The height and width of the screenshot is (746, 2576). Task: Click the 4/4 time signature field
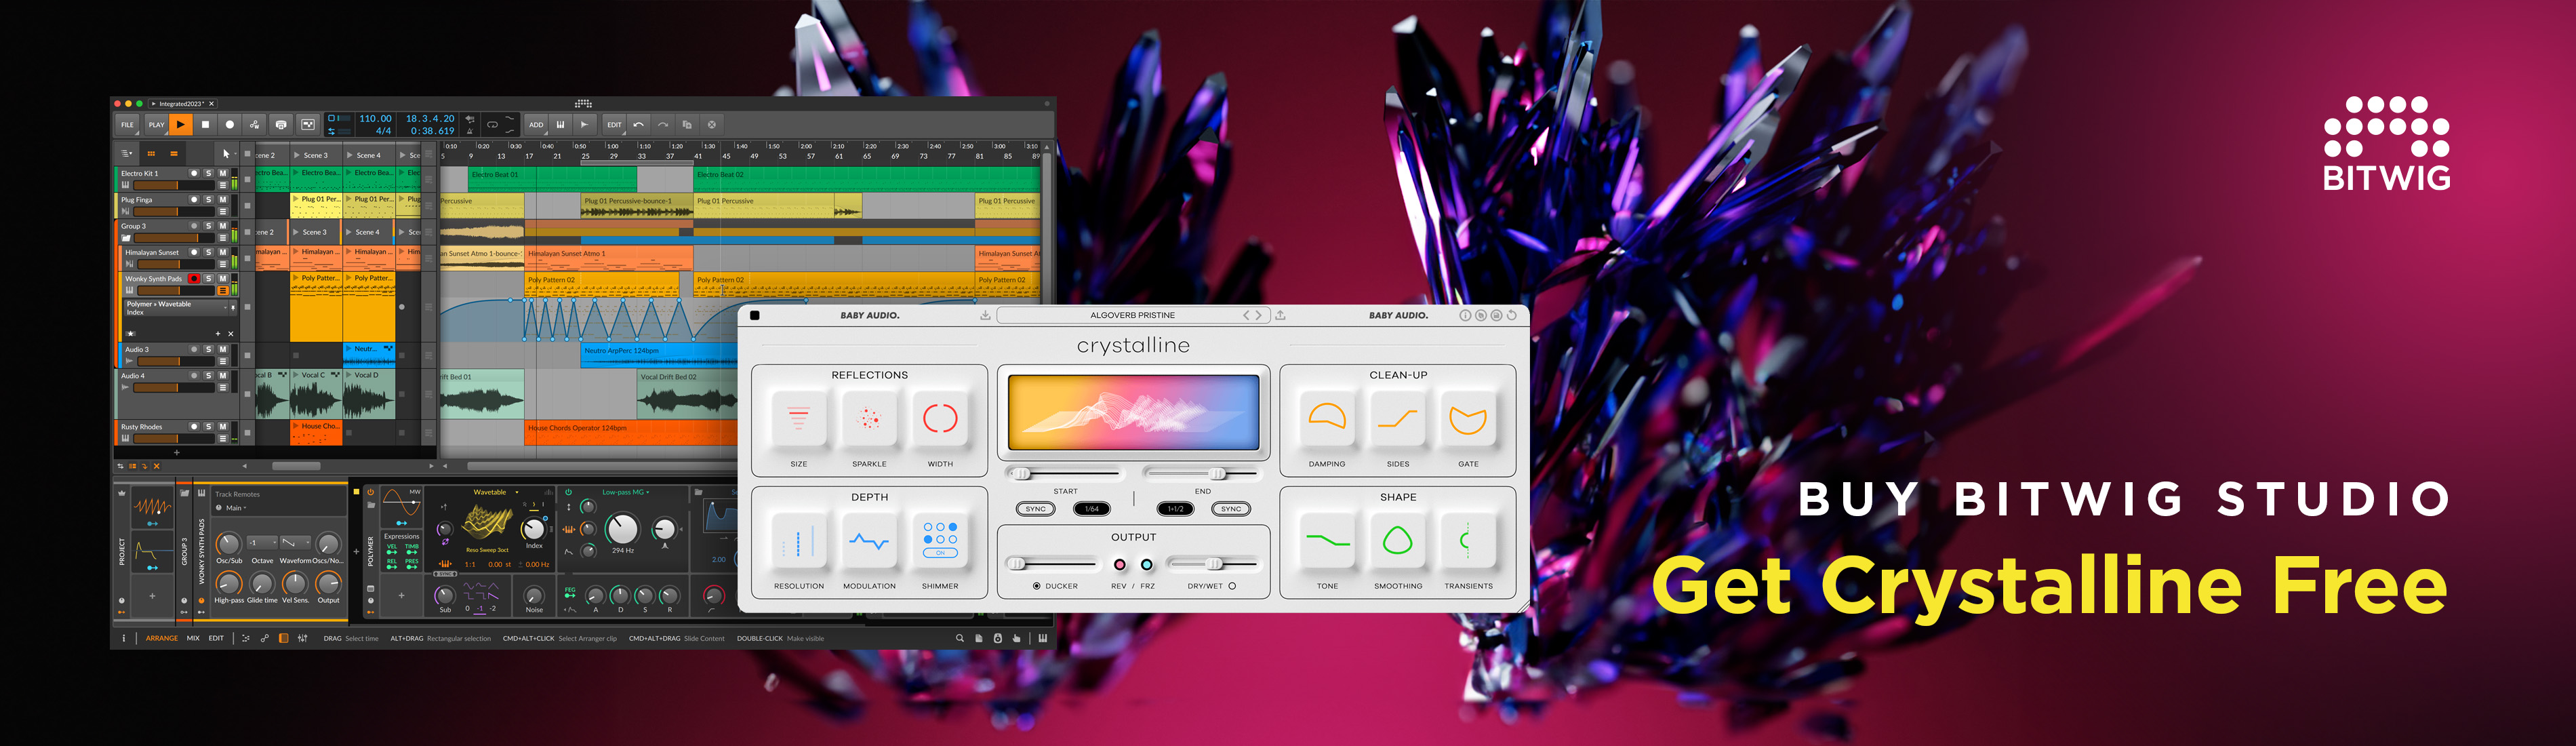click(383, 131)
